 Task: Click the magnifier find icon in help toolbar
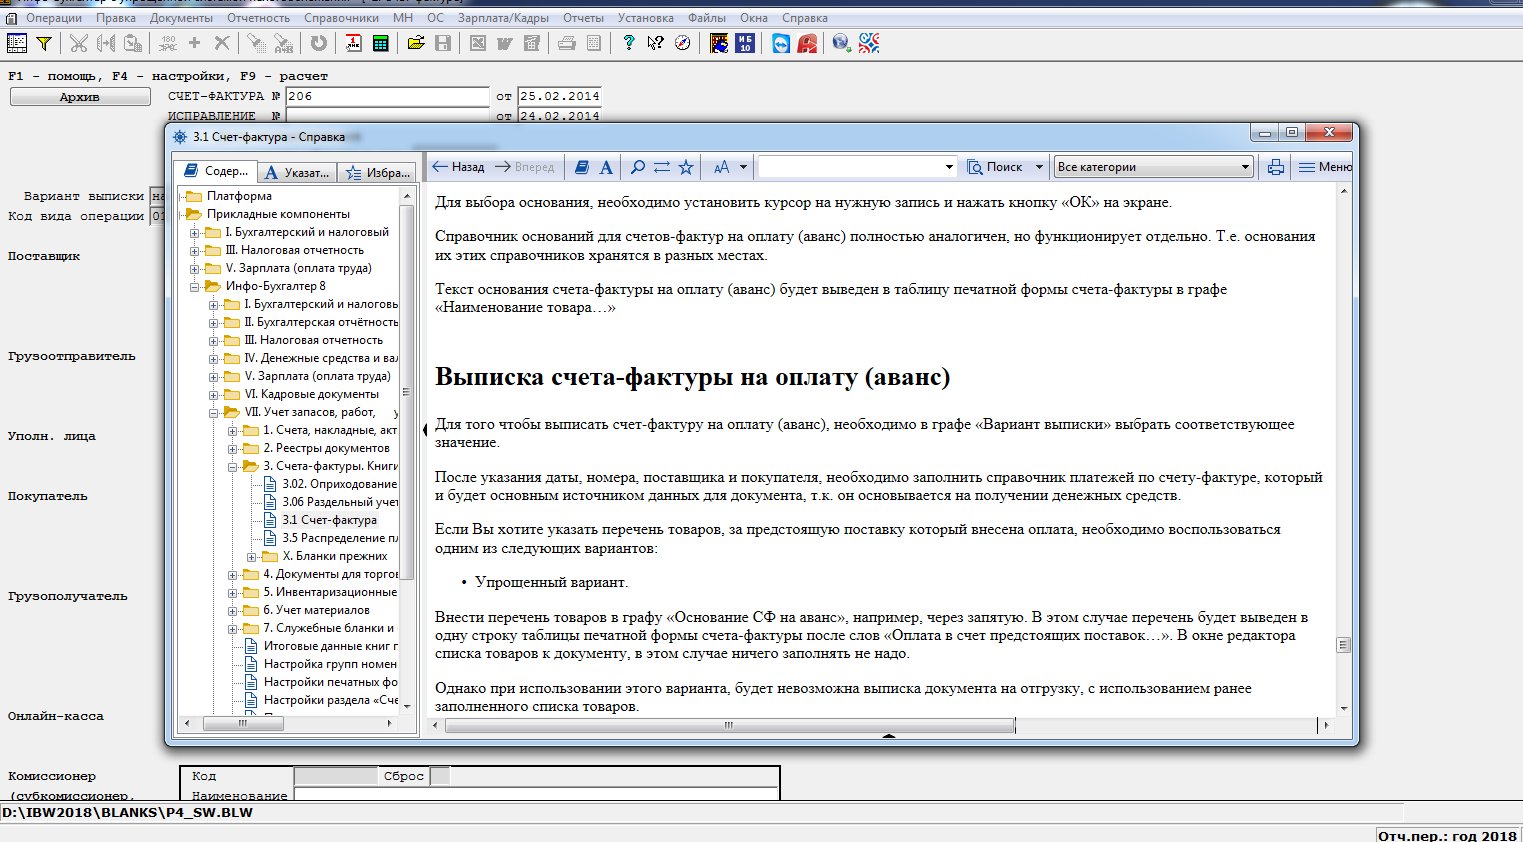point(638,167)
